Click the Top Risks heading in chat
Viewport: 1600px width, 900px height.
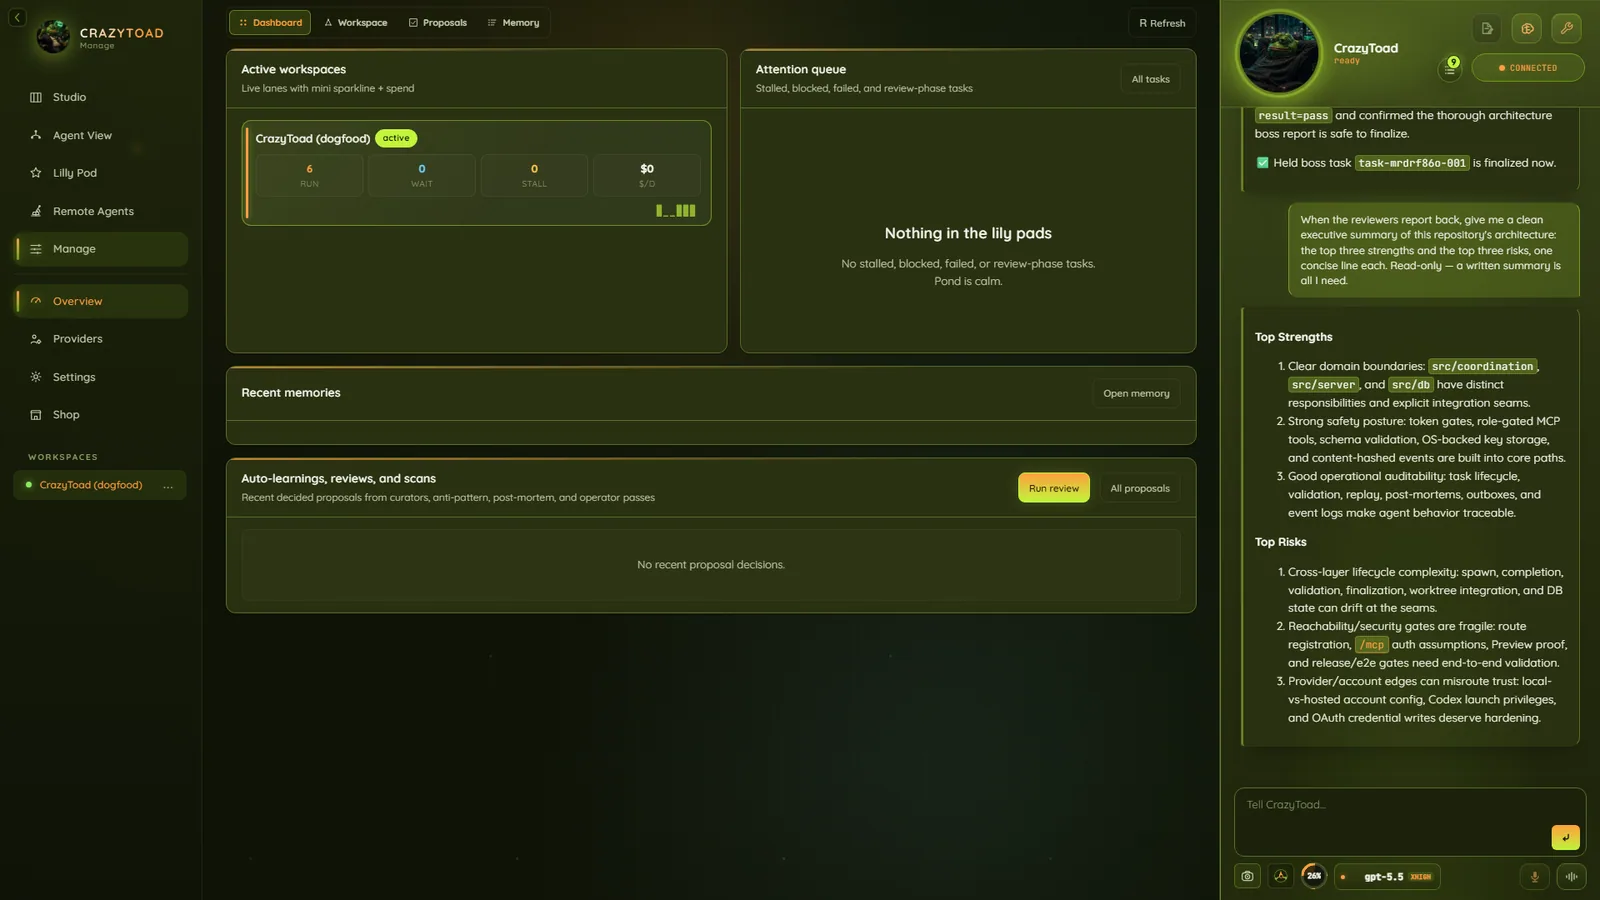tap(1280, 542)
